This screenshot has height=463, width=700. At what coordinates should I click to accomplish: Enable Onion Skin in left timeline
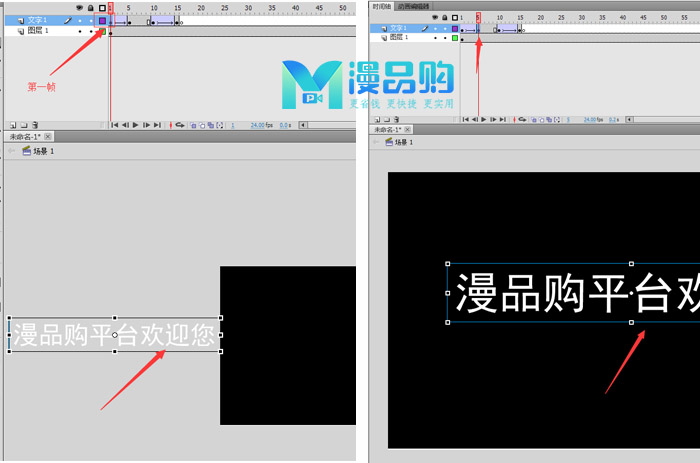tap(193, 125)
